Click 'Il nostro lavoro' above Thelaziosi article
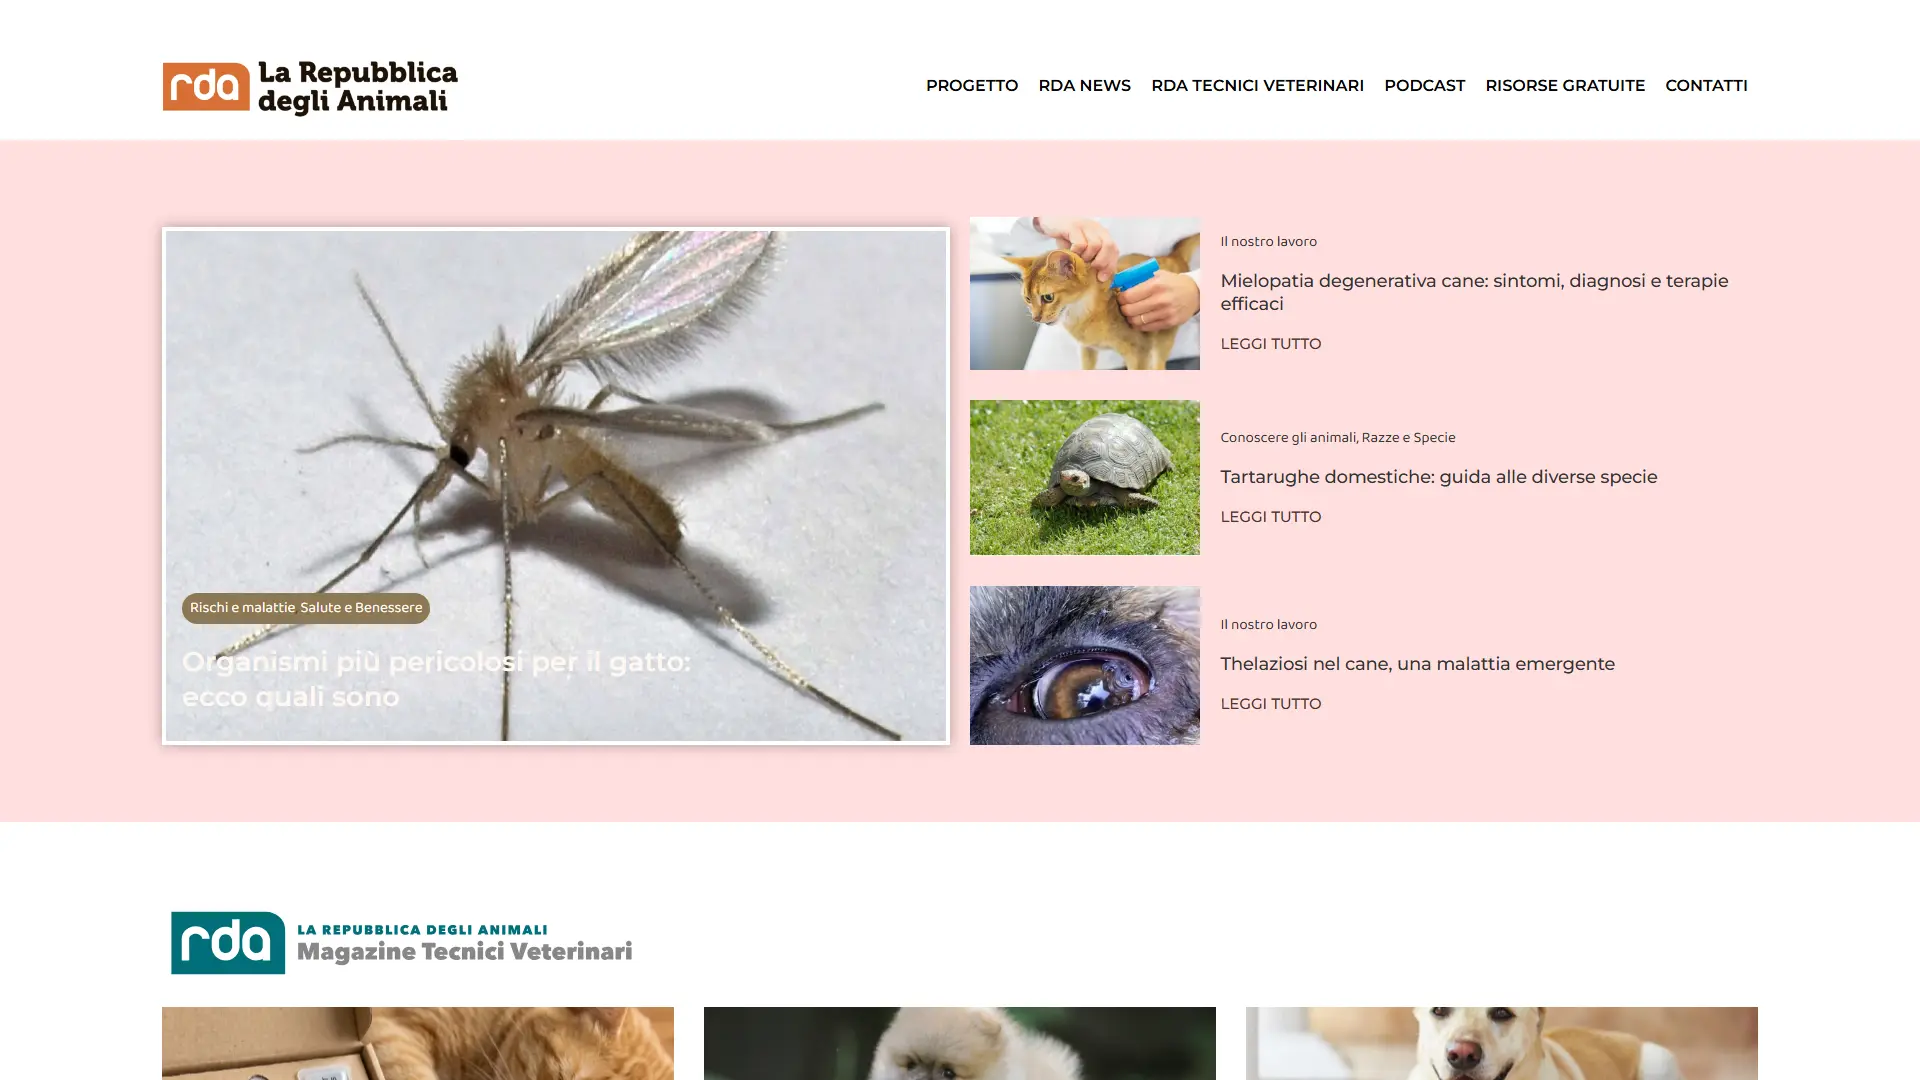1920x1080 pixels. 1268,625
